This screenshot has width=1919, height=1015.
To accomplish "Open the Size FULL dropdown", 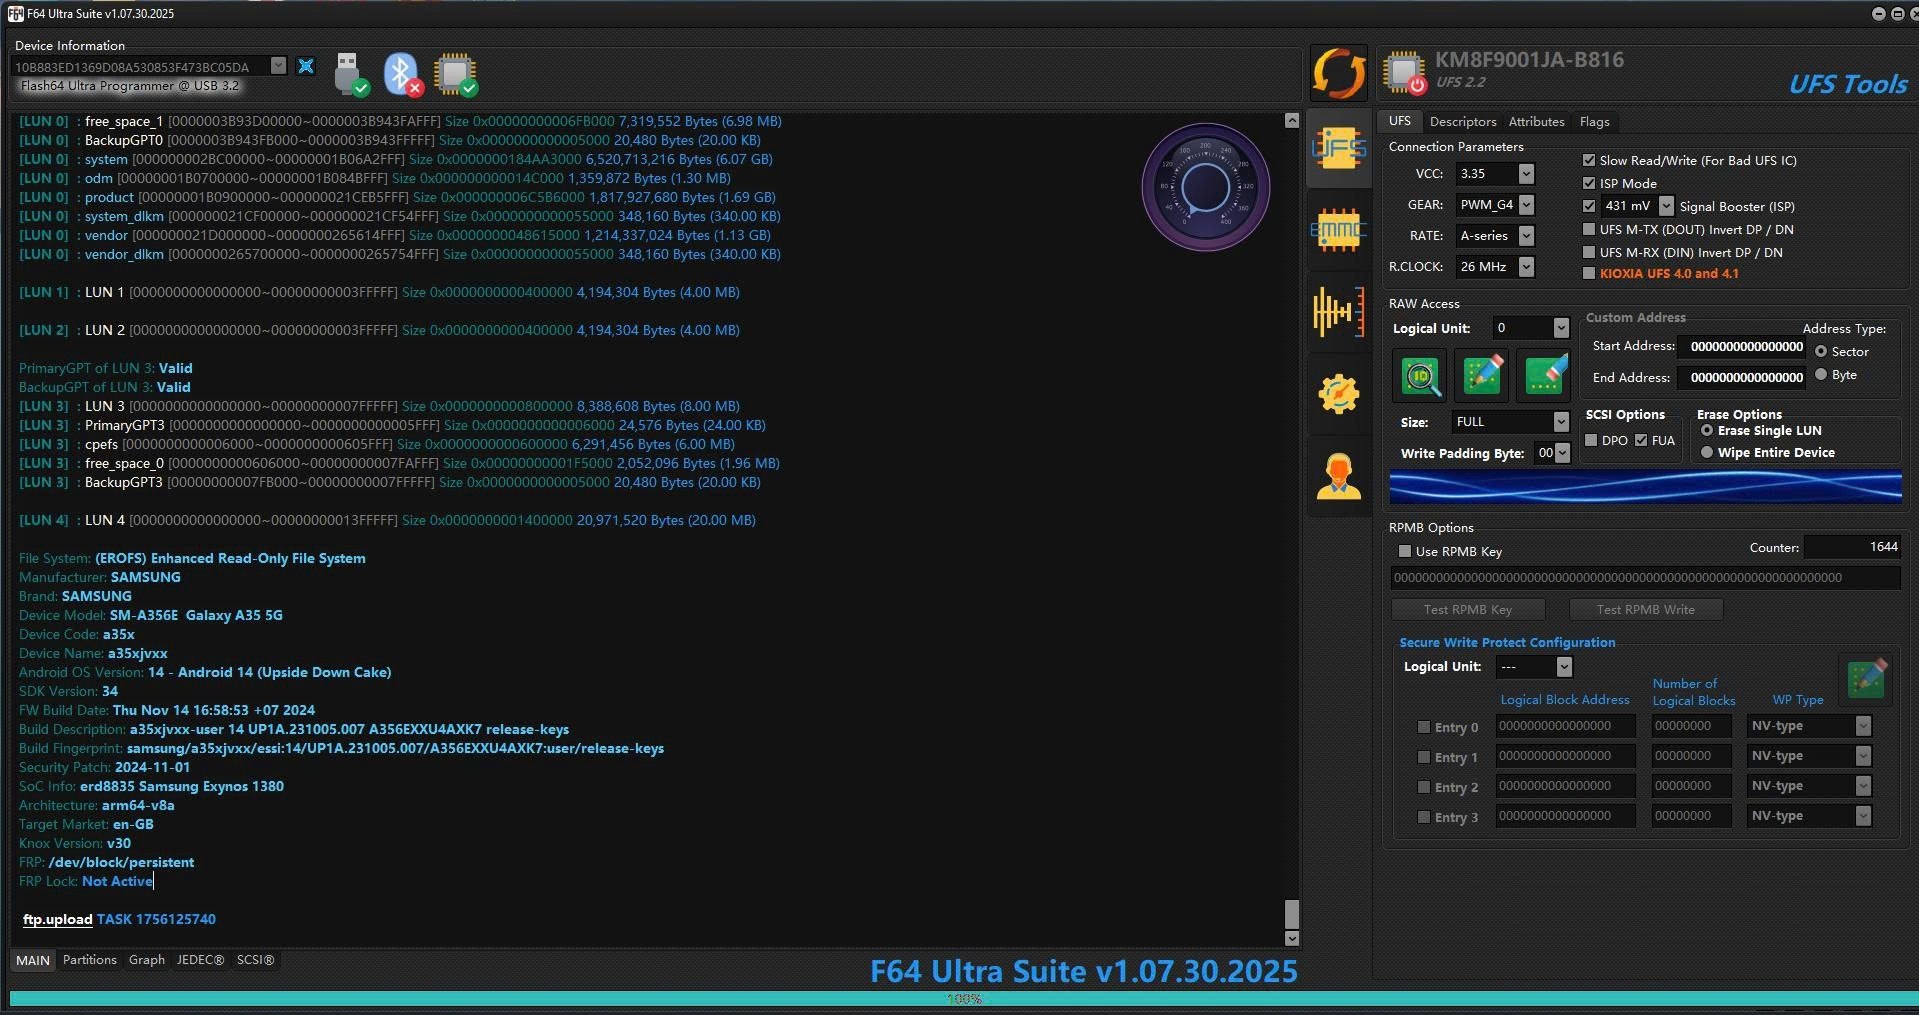I will pos(1561,422).
